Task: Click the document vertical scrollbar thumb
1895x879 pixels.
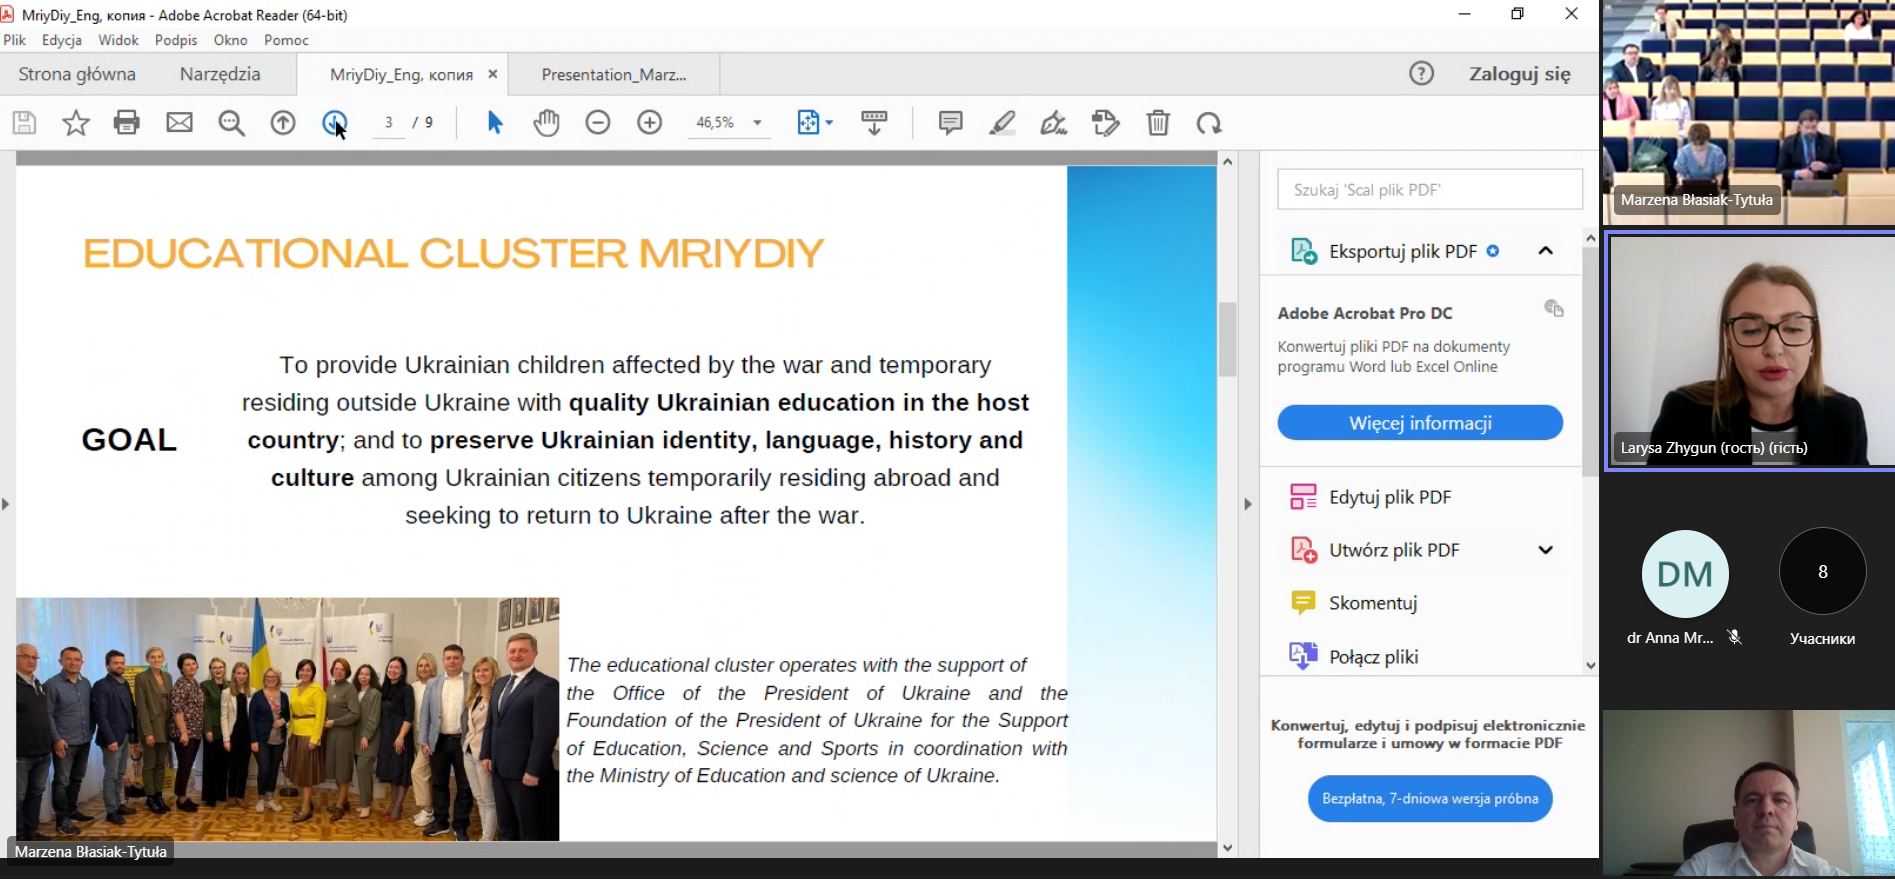Action: (x=1227, y=340)
